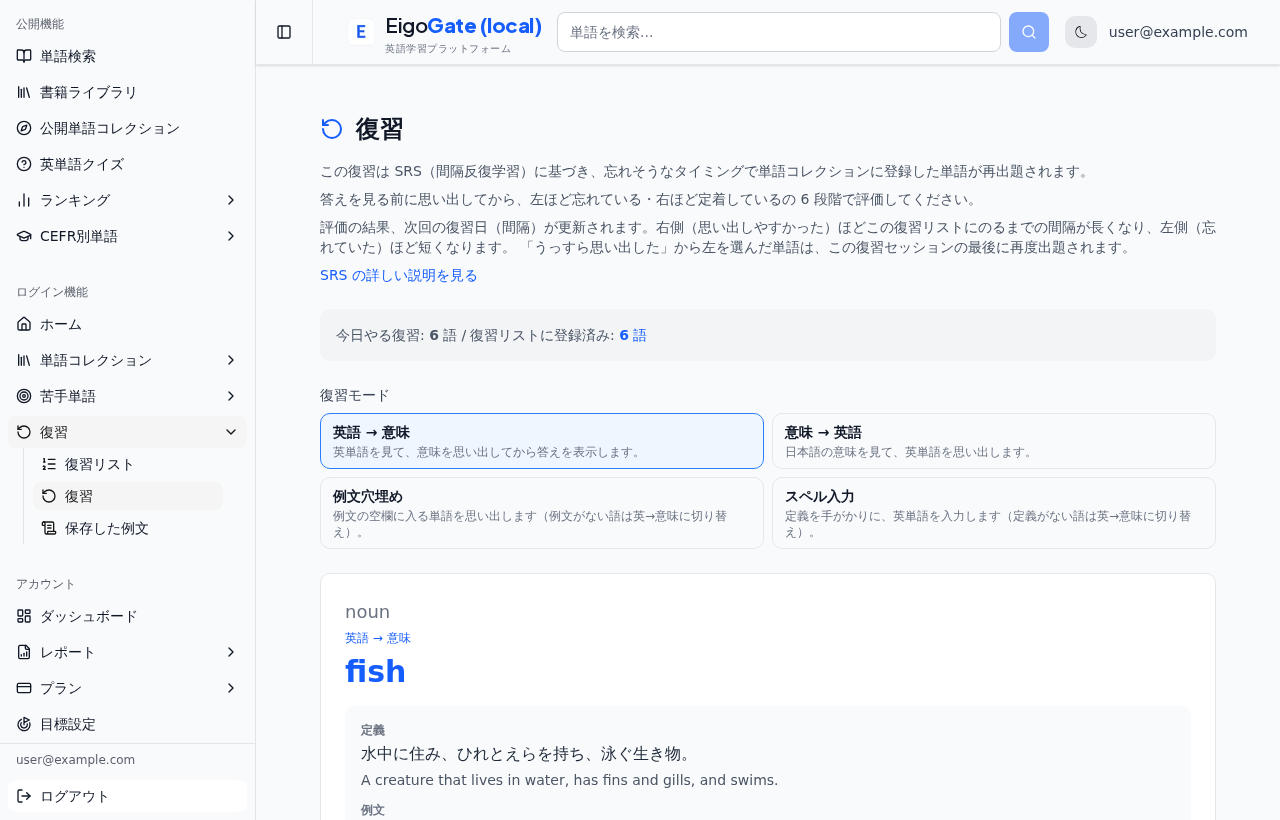Click the scroll icon beside 保存した例文
Screen dimensions: 1280x820
[49, 528]
